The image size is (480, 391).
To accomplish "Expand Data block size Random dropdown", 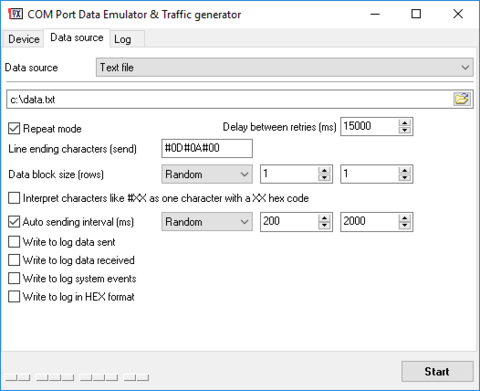I will tap(207, 174).
